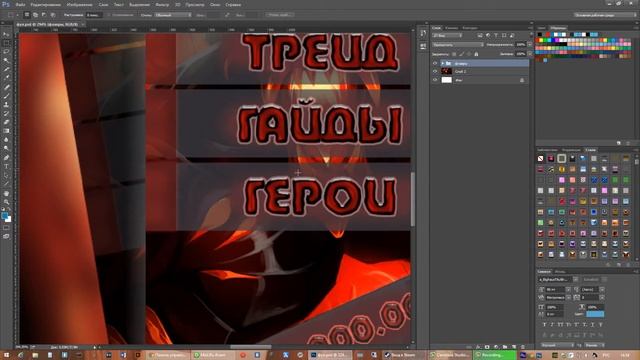This screenshot has width=640, height=360.
Task: Select the Gradient tool
Action: tap(6, 131)
